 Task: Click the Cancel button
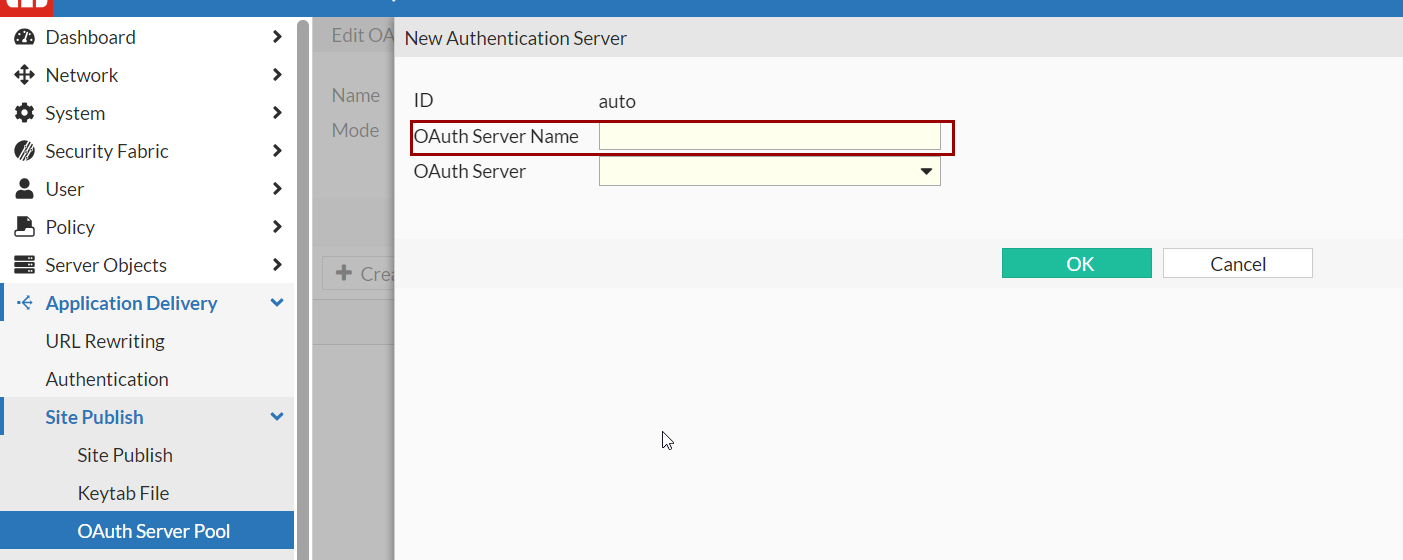coord(1237,264)
